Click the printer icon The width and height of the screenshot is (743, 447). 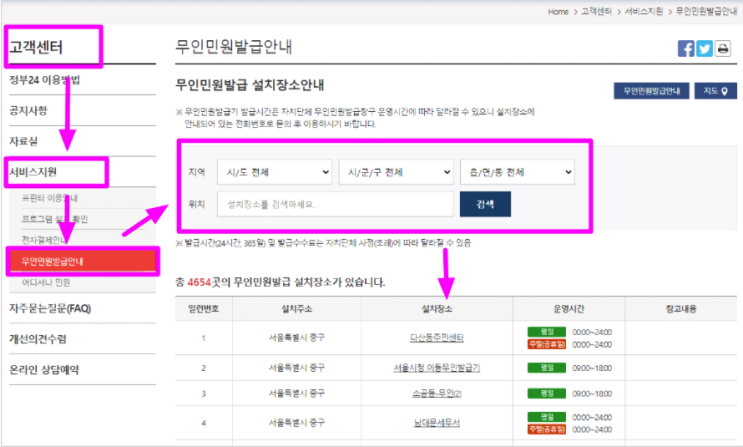click(723, 49)
